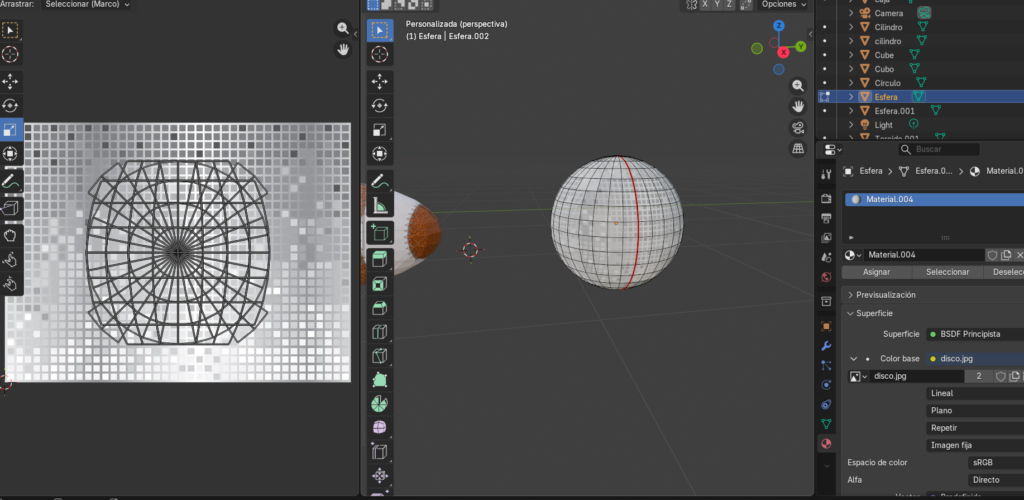This screenshot has width=1024, height=500.
Task: Expand the Camera item in outliner
Action: (x=851, y=13)
